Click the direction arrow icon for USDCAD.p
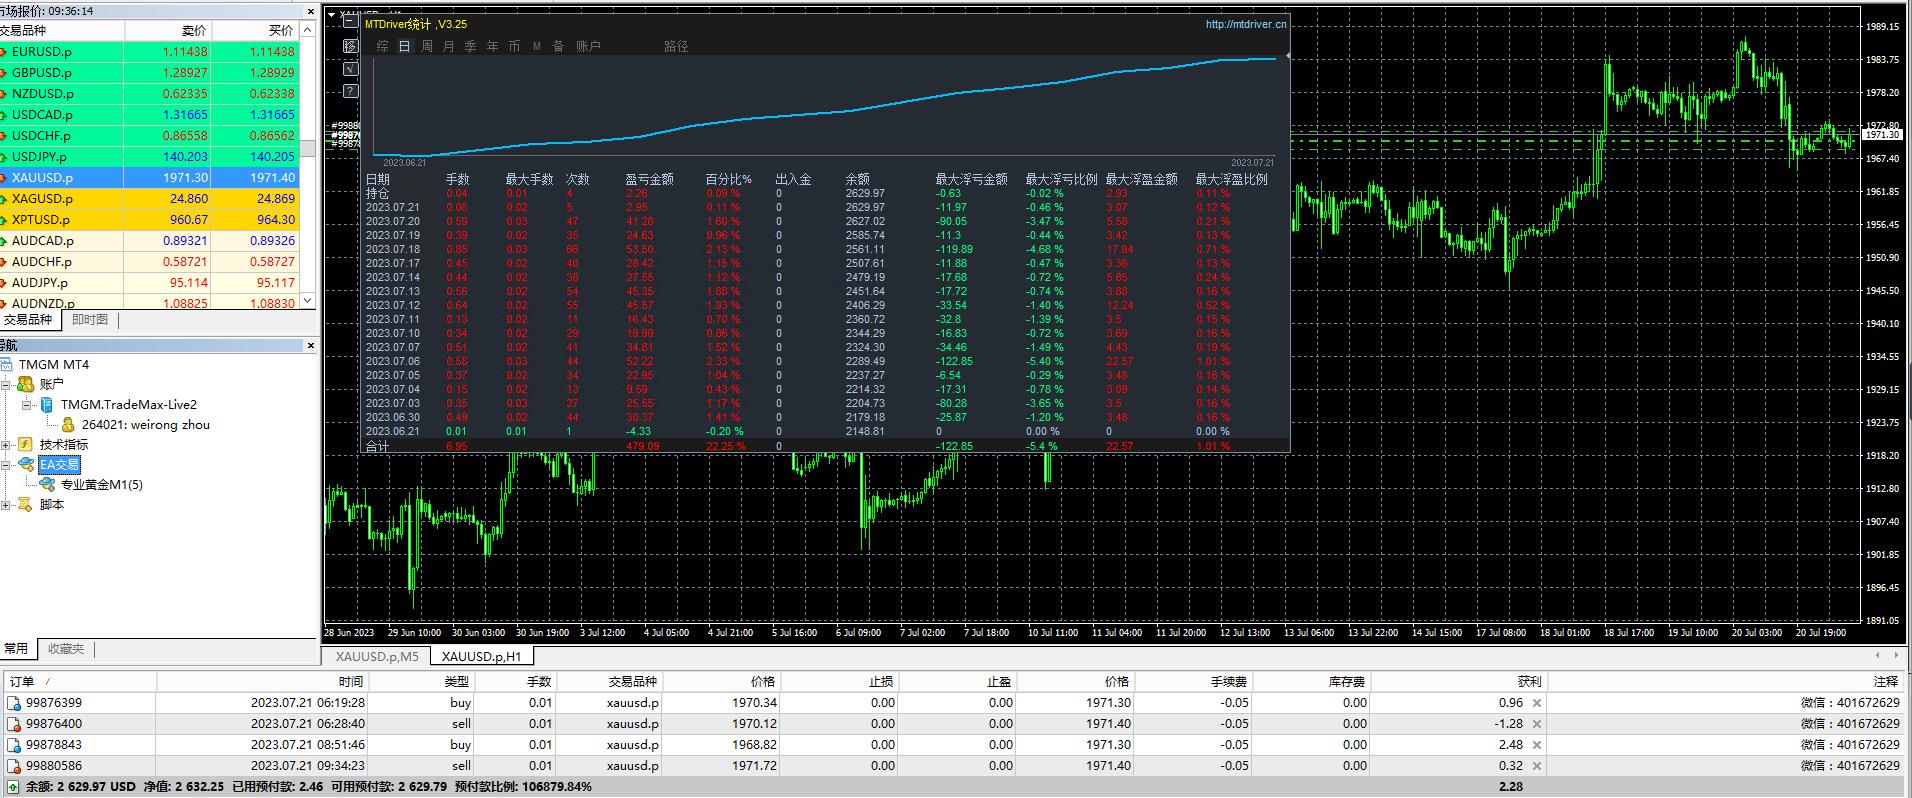The image size is (1912, 798). [5, 115]
